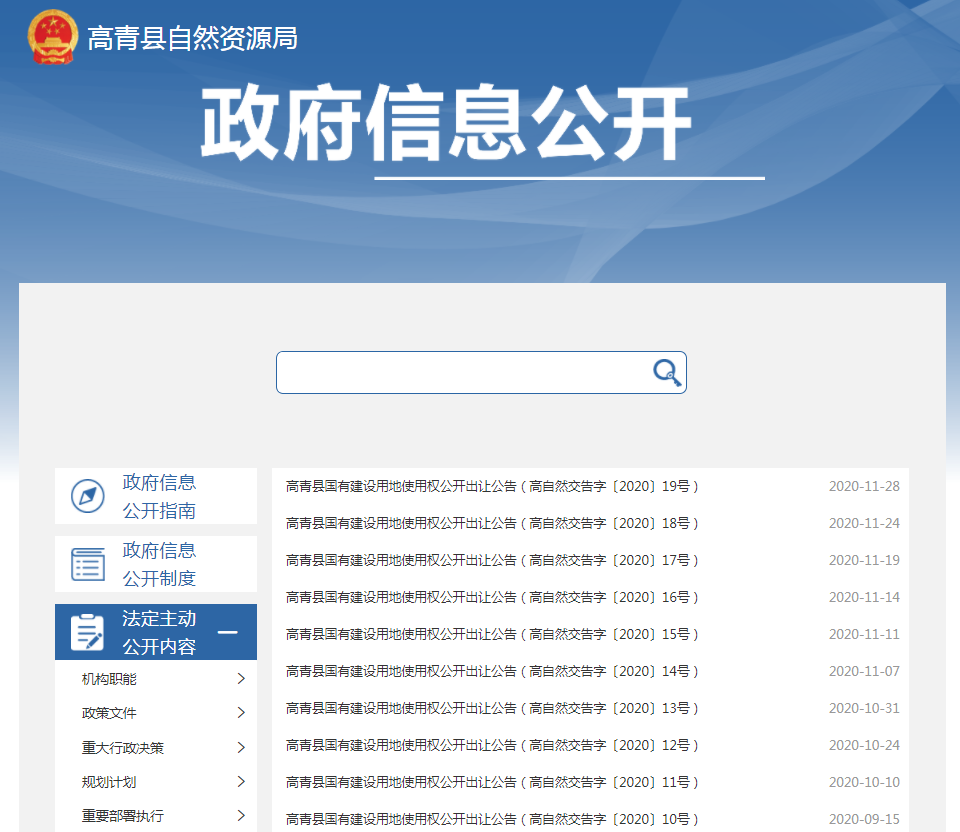Open announcement 高自然交告字〔2020〕17号
Image resolution: width=960 pixels, height=832 pixels.
[x=492, y=560]
